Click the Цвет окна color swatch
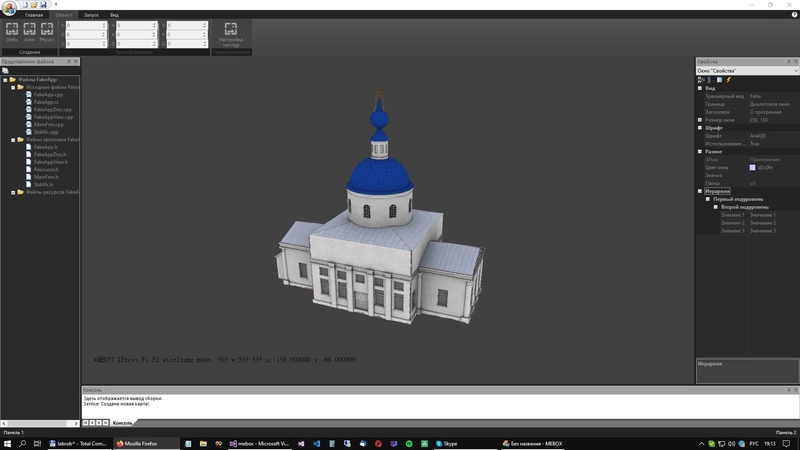The image size is (800, 450). pos(753,167)
